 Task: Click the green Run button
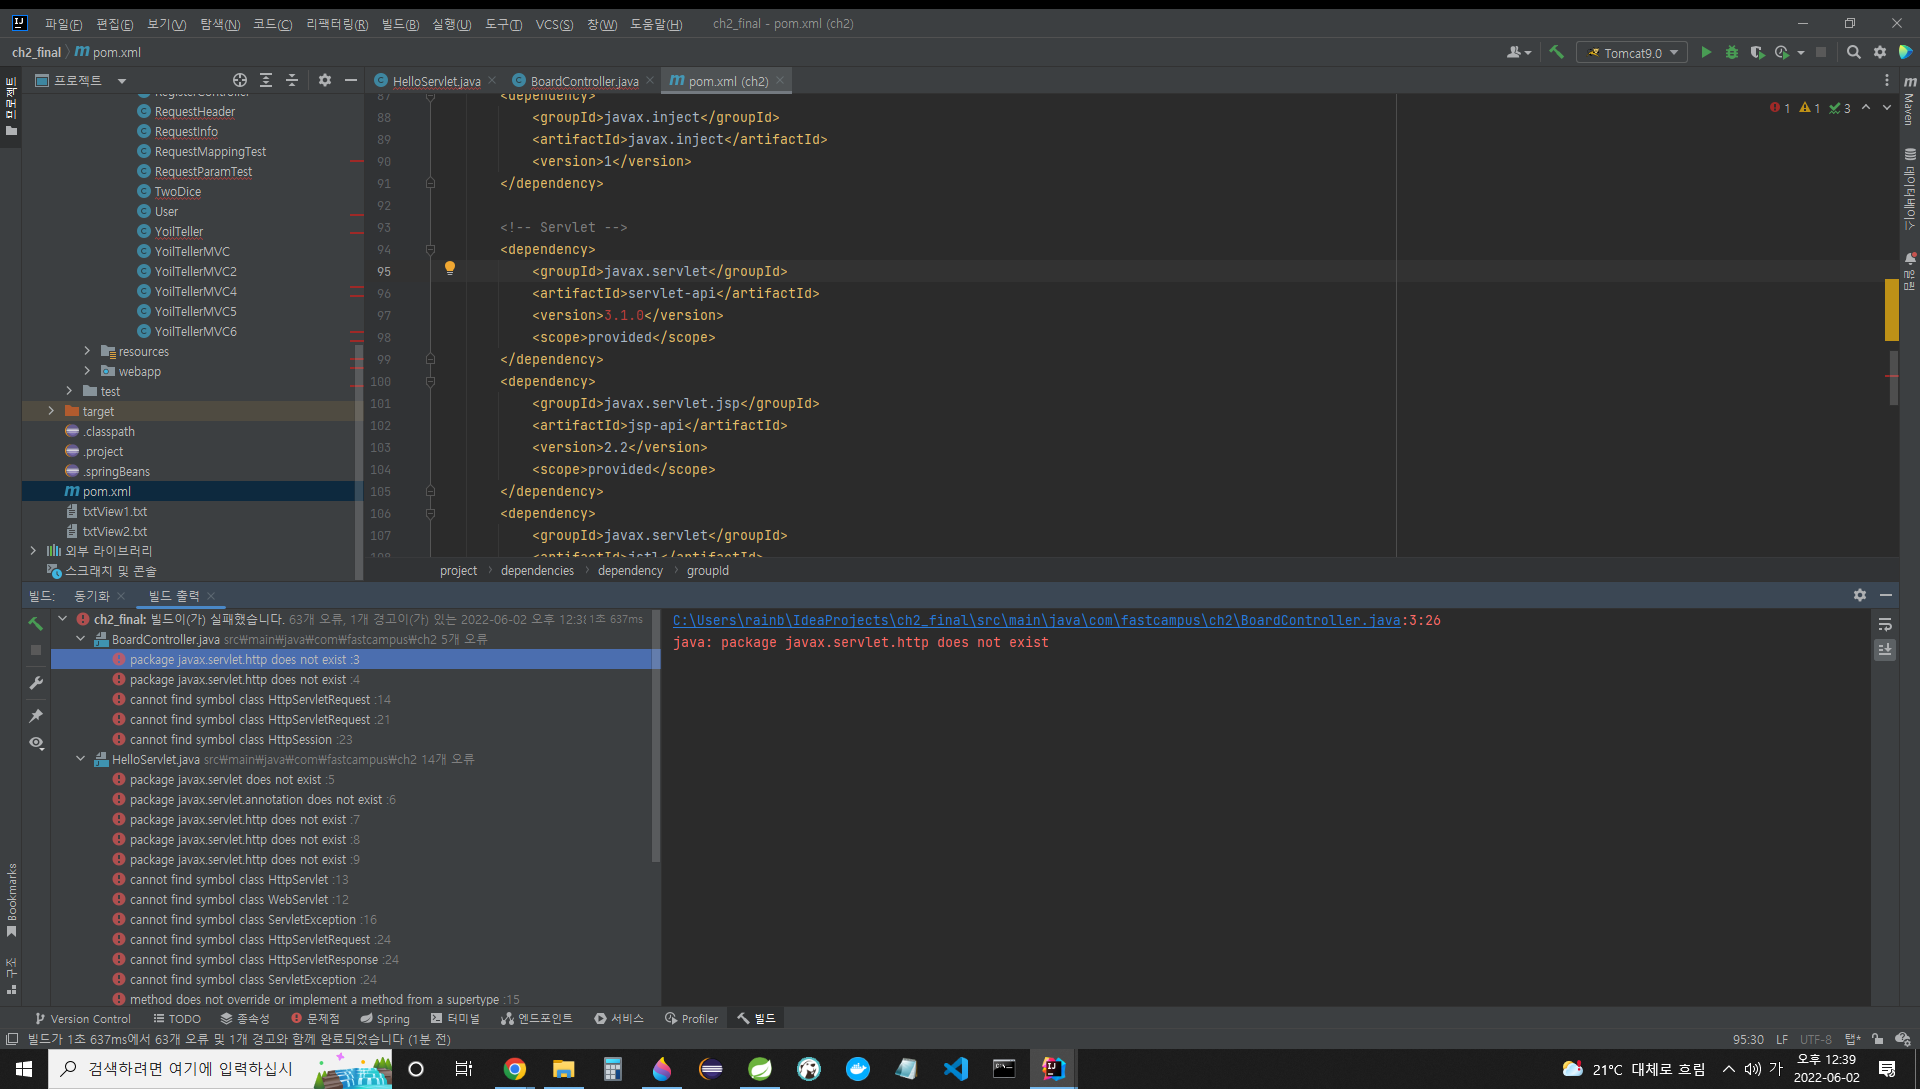1706,53
